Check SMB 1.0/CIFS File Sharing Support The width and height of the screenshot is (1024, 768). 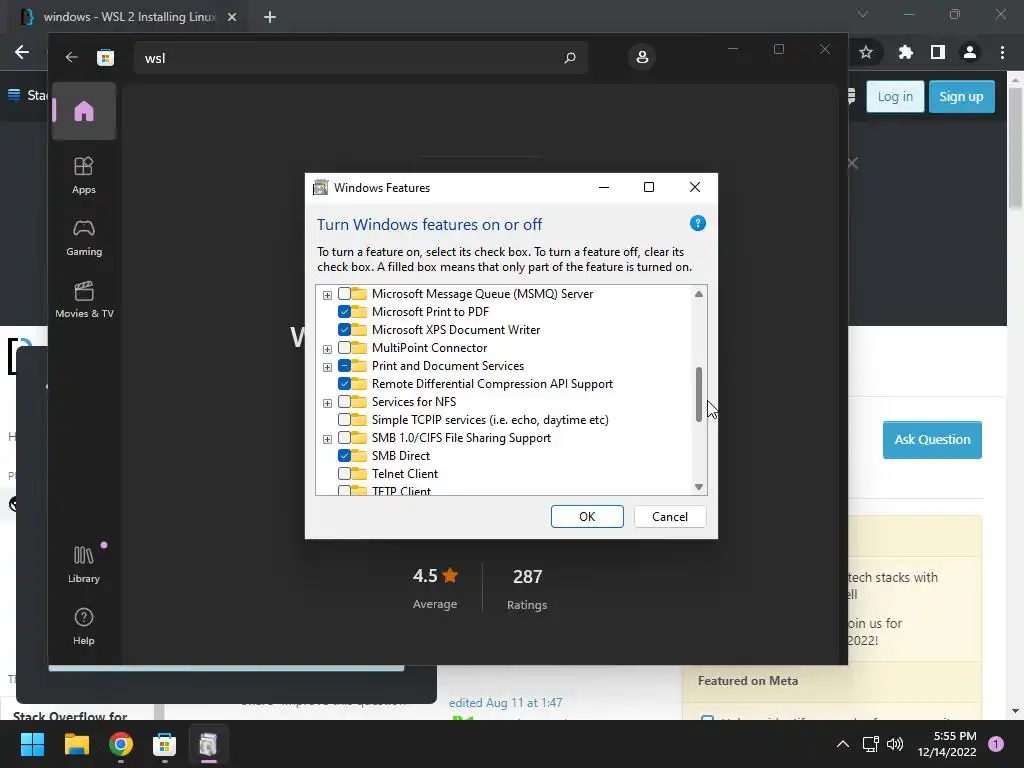344,438
